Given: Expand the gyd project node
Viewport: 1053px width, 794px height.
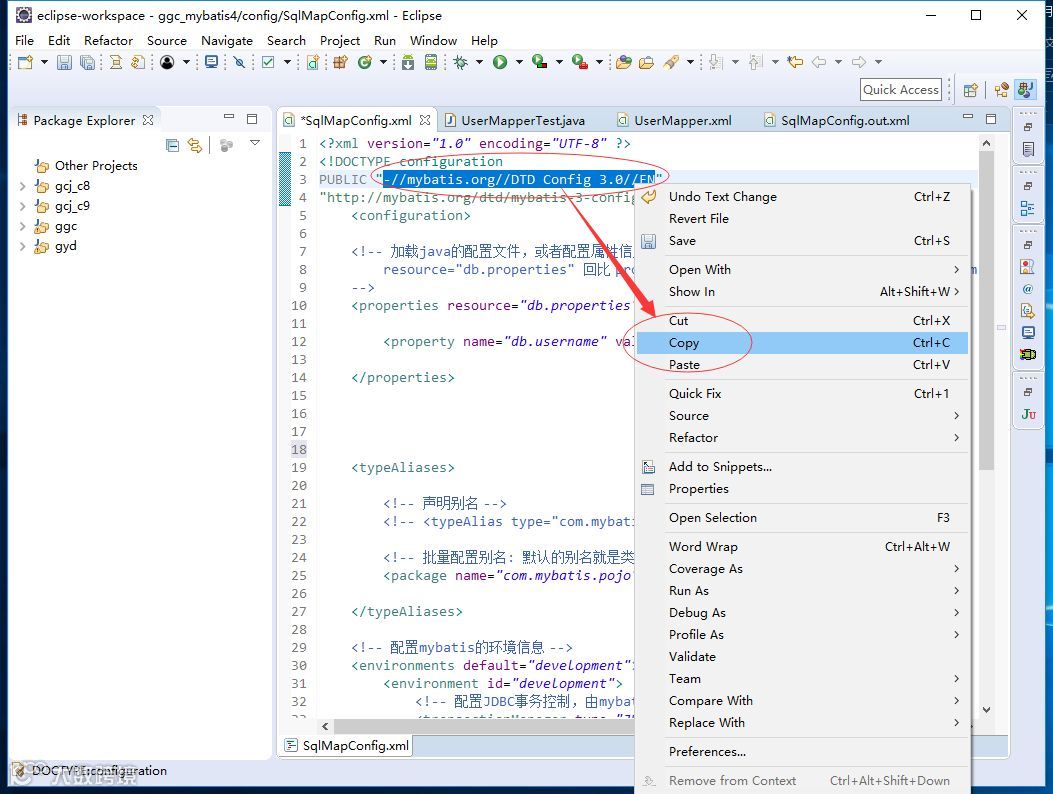Looking at the screenshot, I should pos(22,247).
